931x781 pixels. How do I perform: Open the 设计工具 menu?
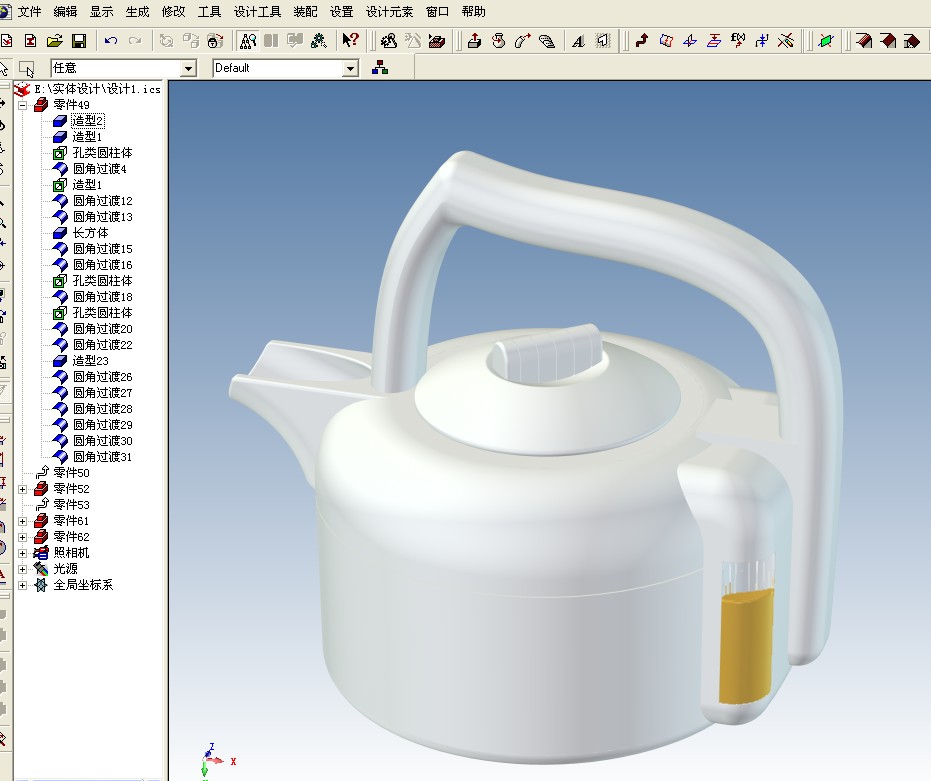(x=257, y=12)
